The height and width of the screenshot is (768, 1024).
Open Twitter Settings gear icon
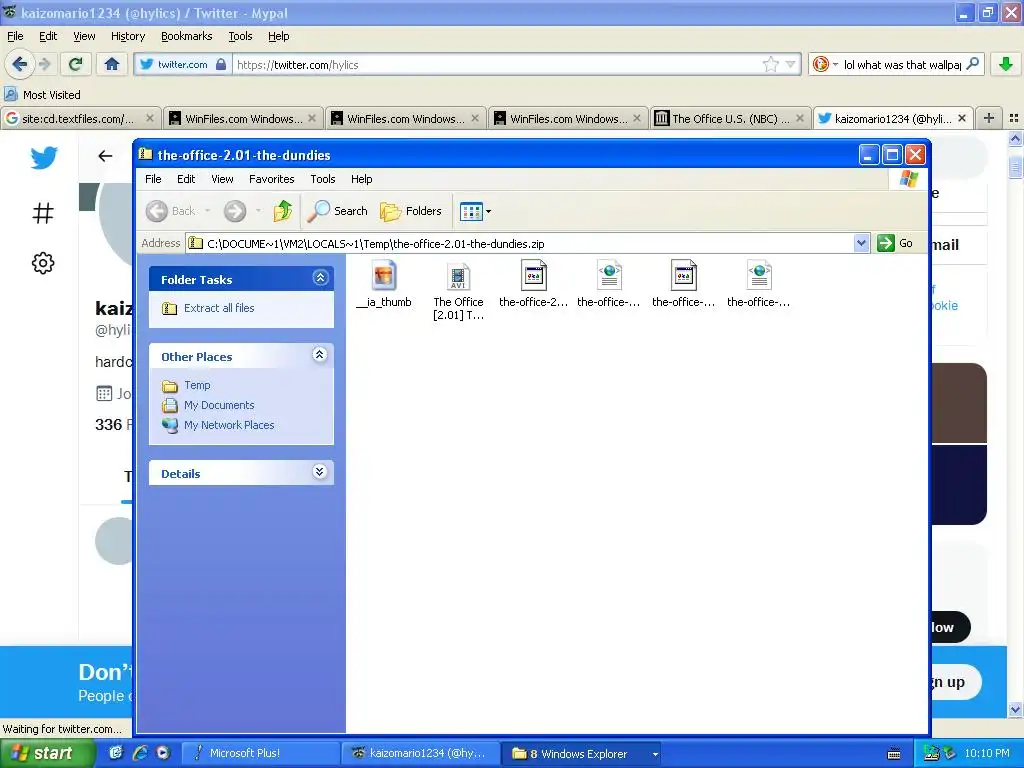[43, 263]
